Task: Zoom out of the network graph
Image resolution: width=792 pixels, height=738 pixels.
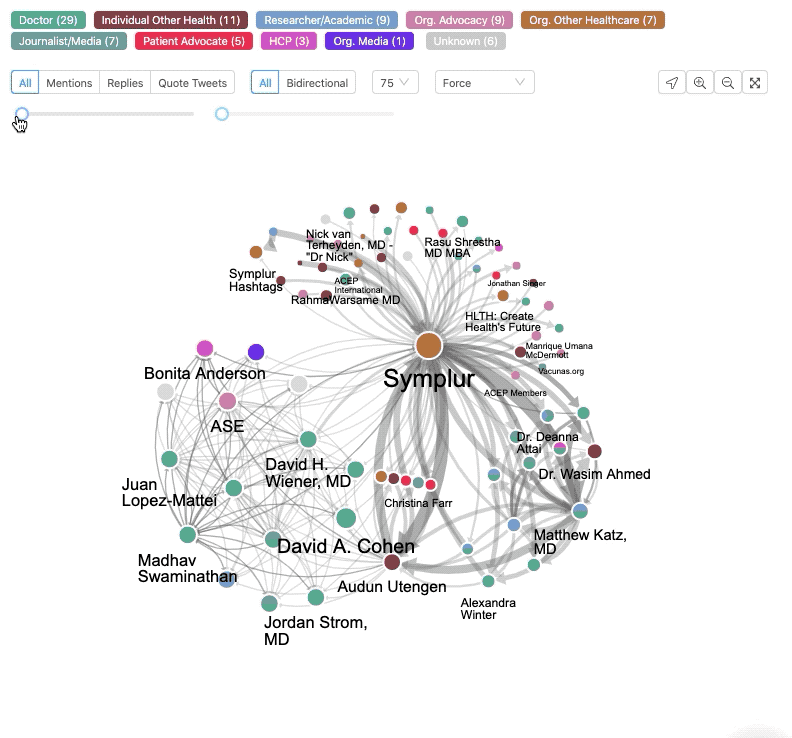Action: (727, 82)
